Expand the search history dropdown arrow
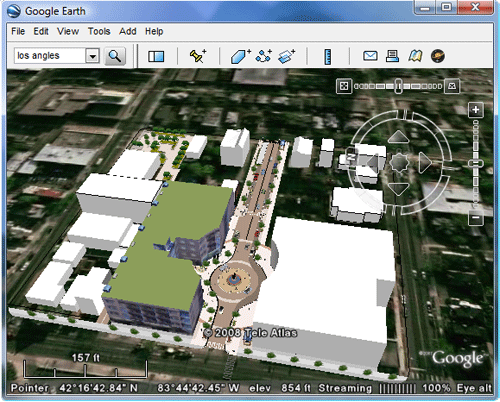This screenshot has width=500, height=402. coord(92,56)
